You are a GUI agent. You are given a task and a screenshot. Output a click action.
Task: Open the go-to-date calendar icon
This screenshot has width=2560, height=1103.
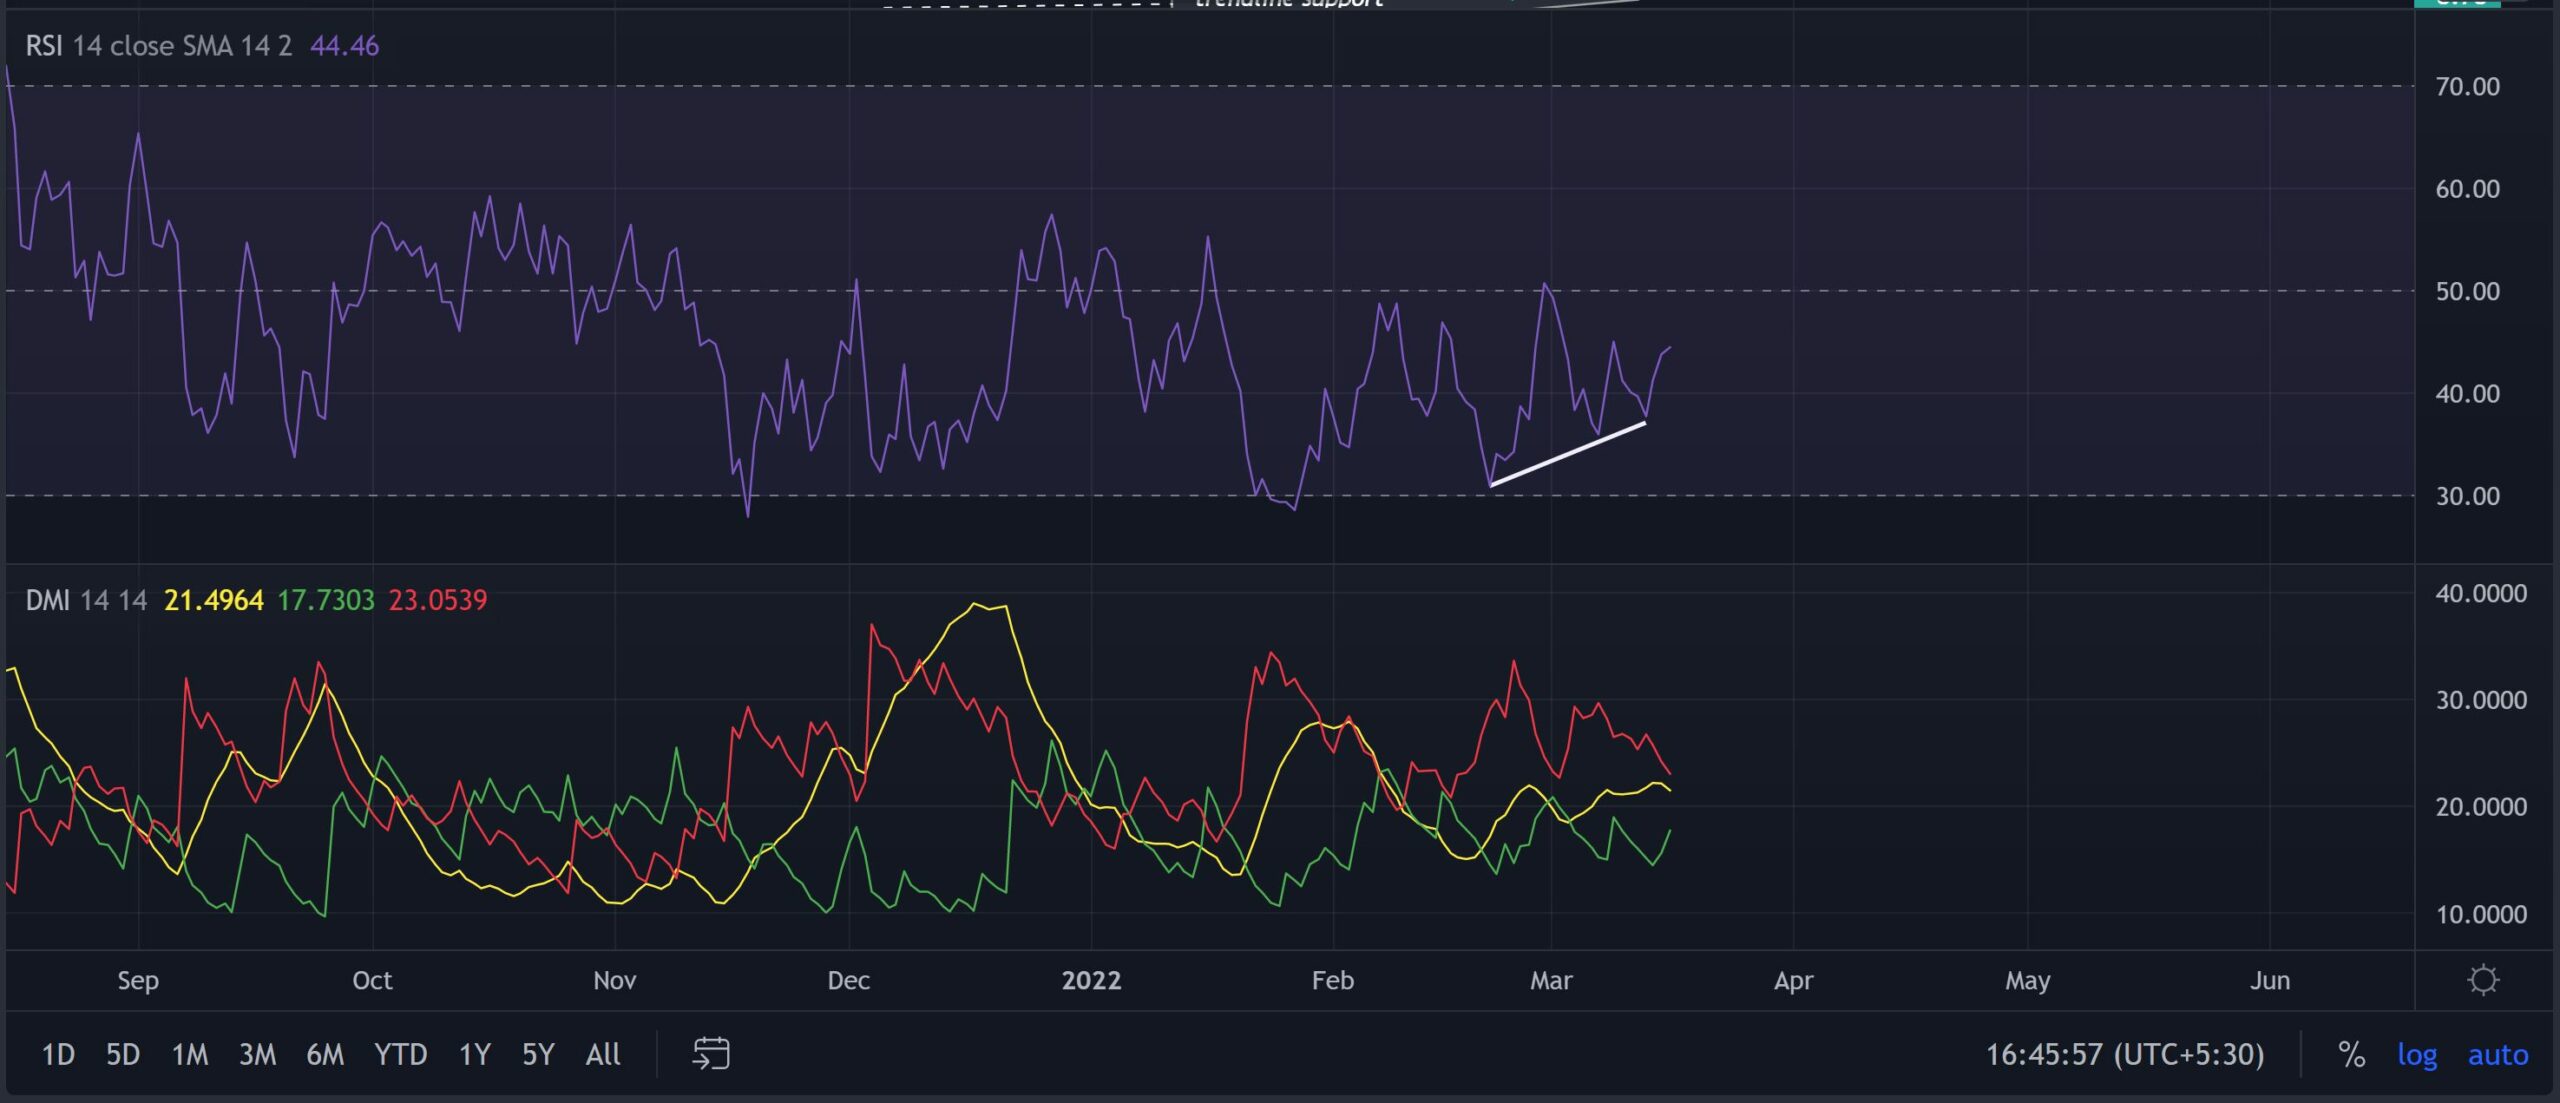[711, 1054]
